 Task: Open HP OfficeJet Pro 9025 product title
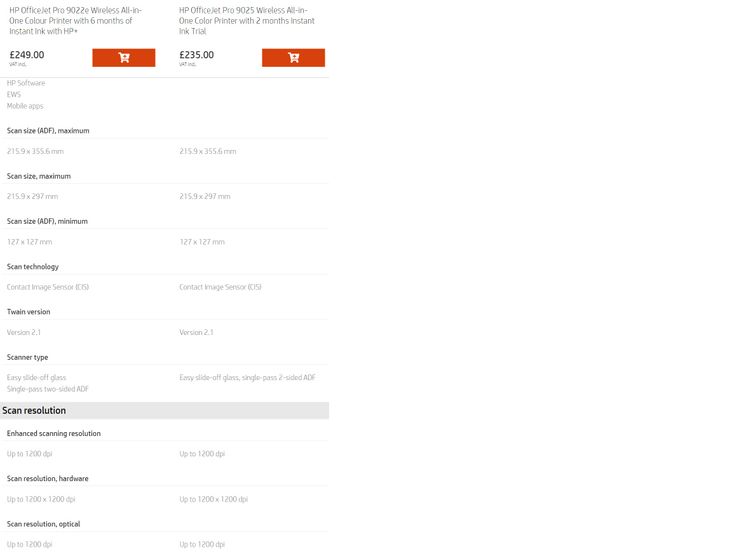coord(247,21)
